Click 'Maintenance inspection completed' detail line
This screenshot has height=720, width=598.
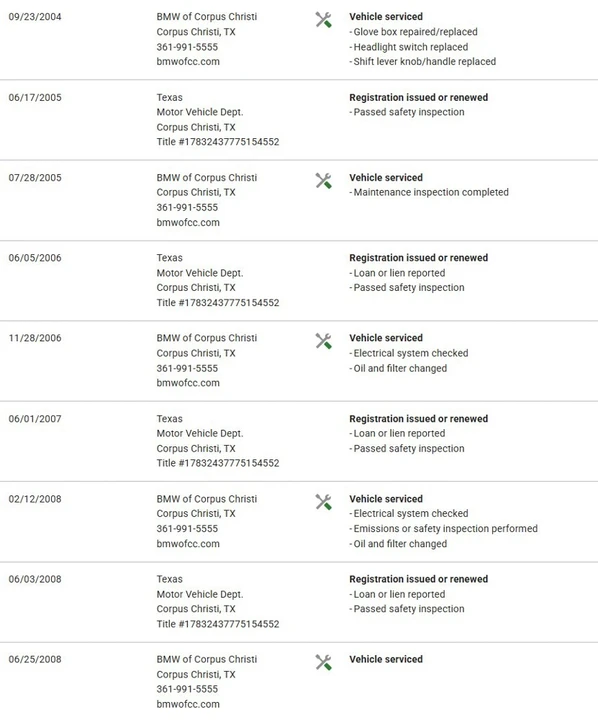(429, 192)
